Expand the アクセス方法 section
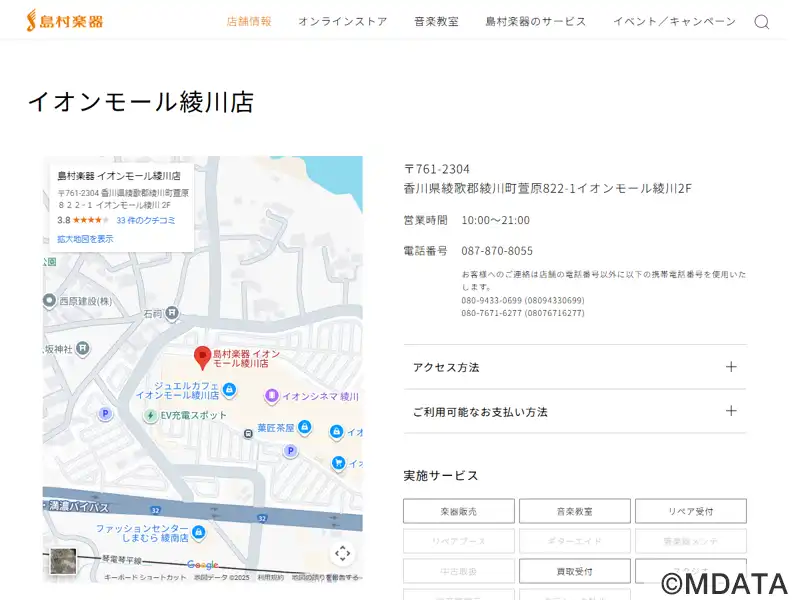The height and width of the screenshot is (600, 800). tap(575, 367)
